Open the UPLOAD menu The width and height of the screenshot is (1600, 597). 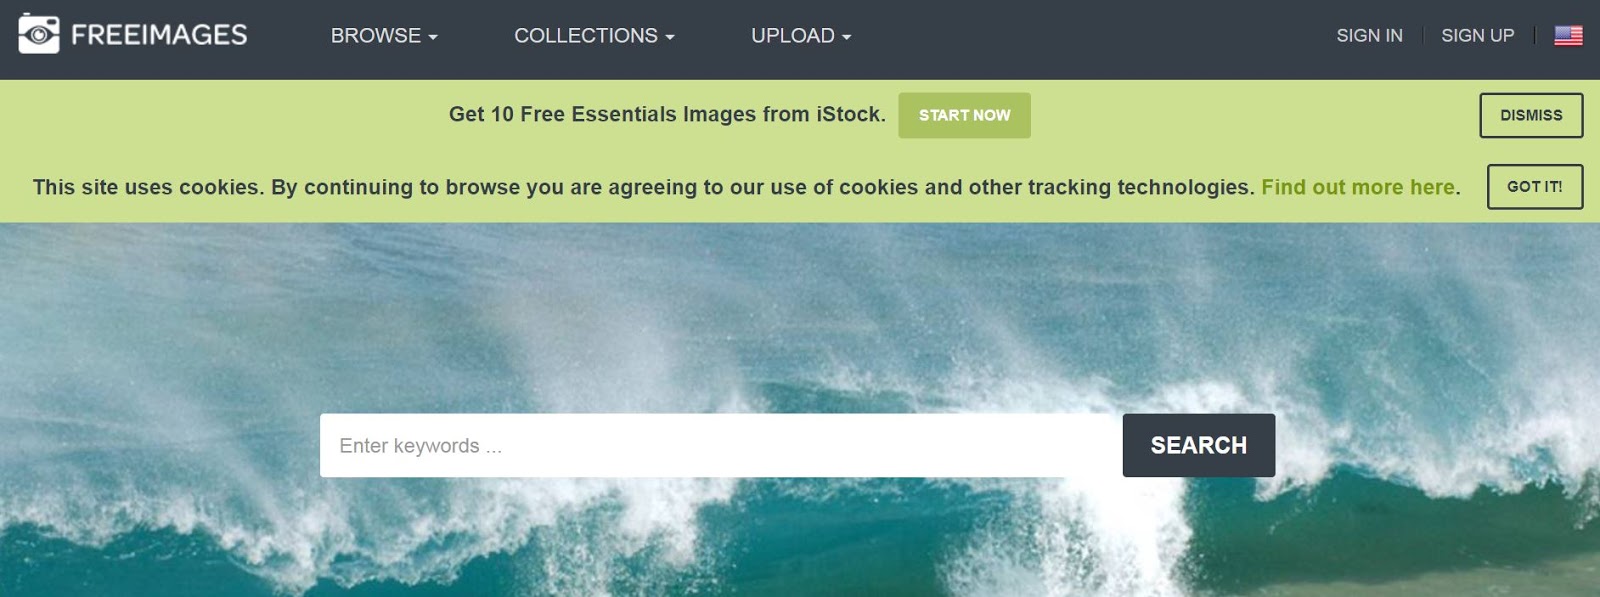[x=801, y=36]
